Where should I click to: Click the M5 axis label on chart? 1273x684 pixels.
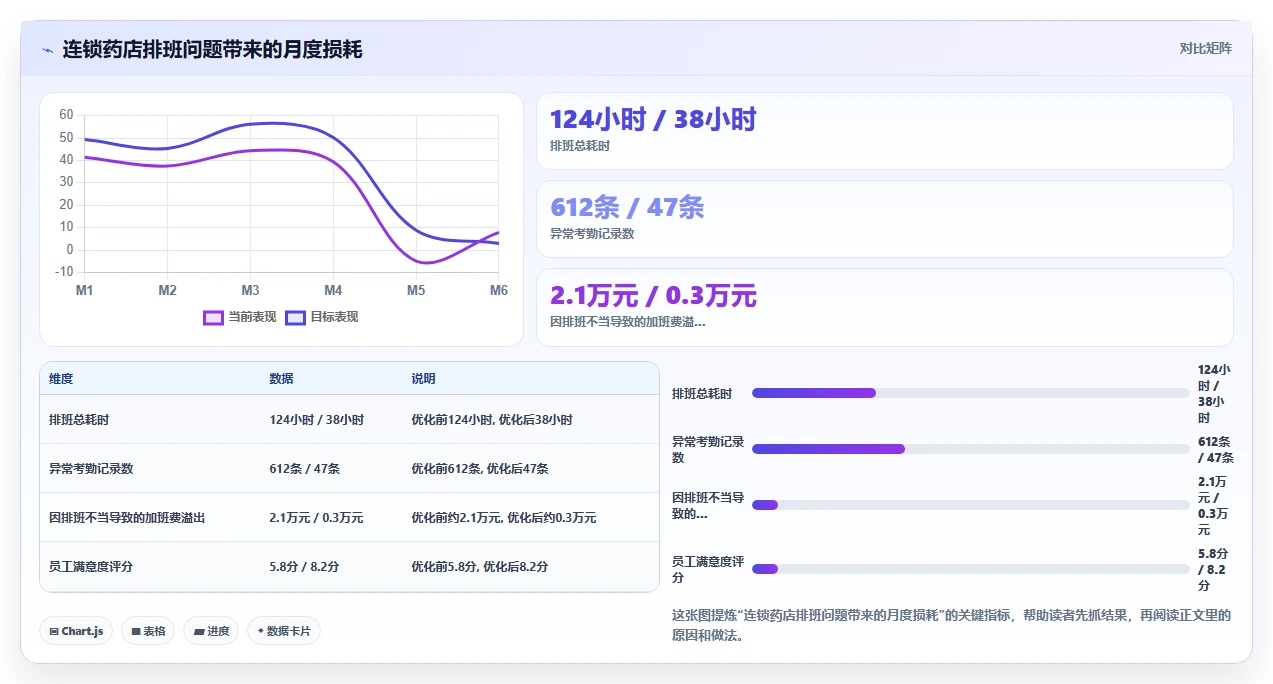[416, 291]
